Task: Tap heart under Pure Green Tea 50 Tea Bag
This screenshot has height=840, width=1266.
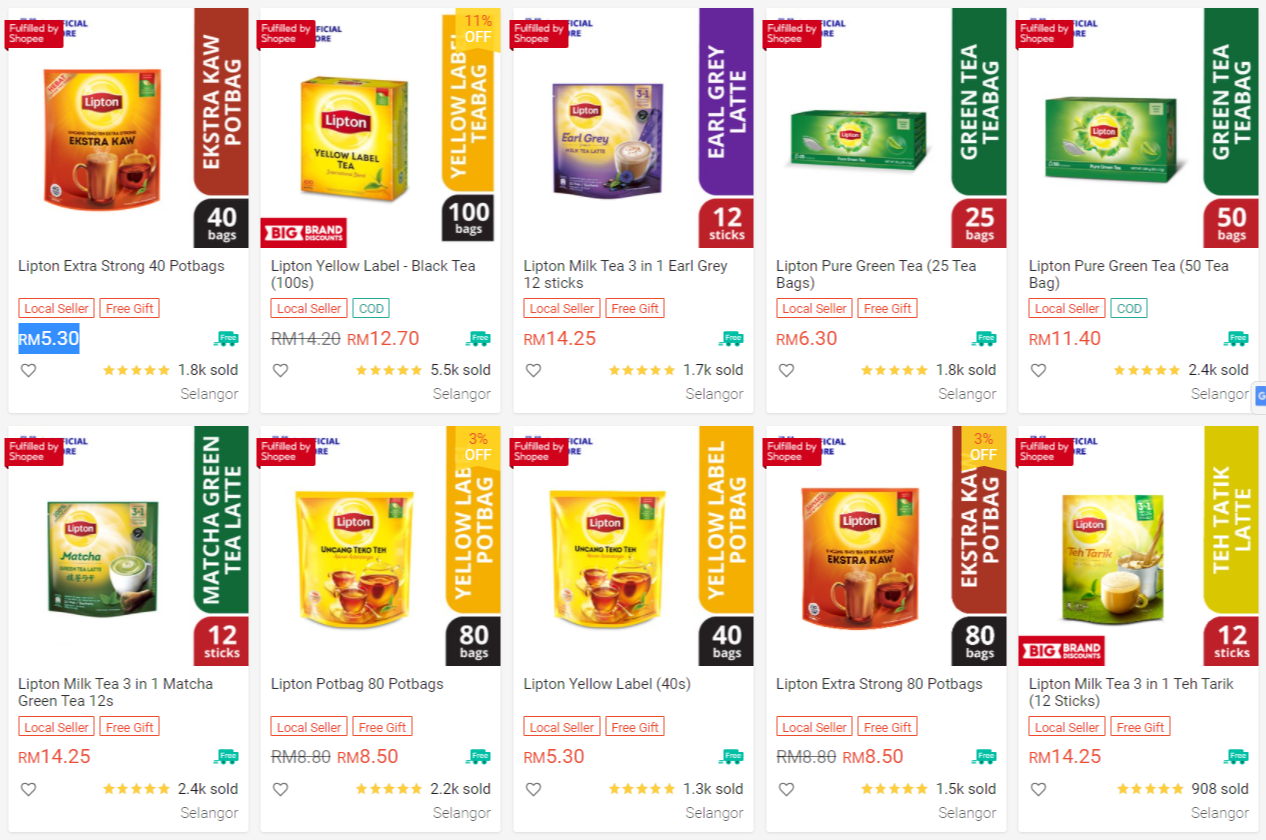Action: pyautogui.click(x=1039, y=370)
